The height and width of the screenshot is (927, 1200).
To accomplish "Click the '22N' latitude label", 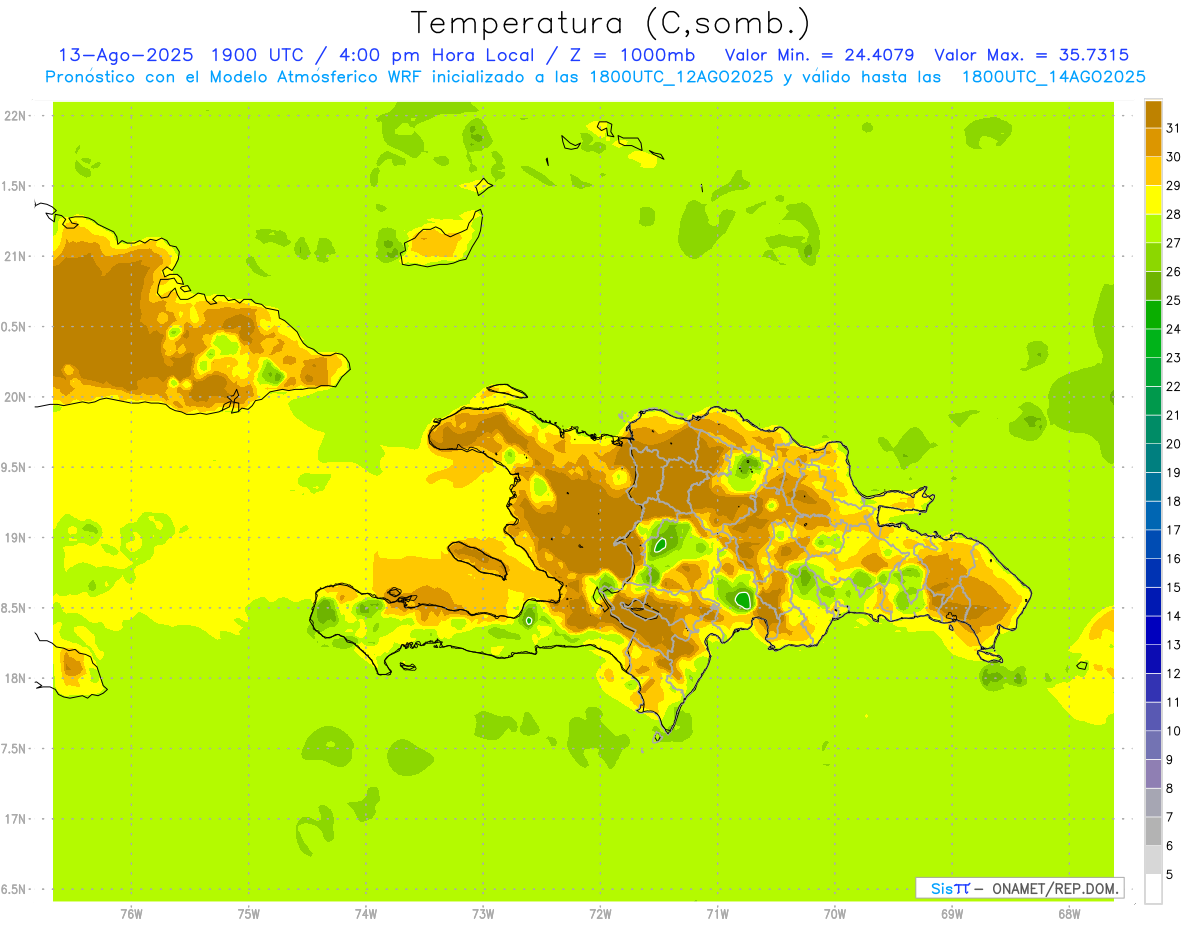I will point(16,116).
